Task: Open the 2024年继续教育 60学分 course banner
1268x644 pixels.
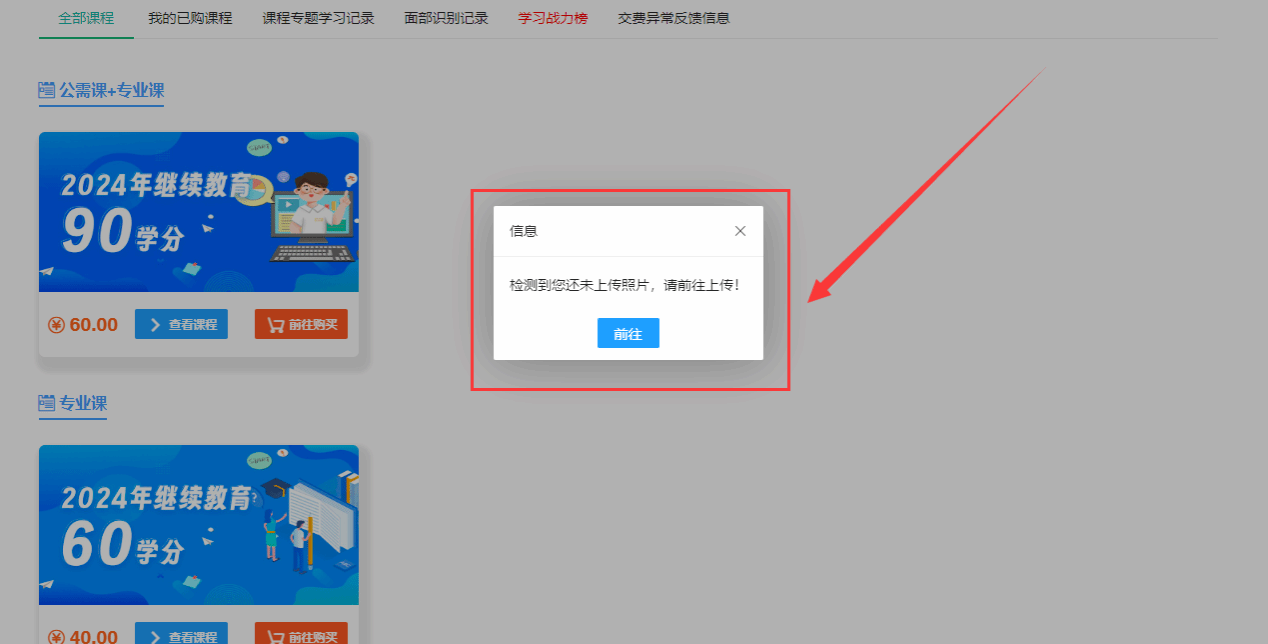Action: tap(198, 525)
